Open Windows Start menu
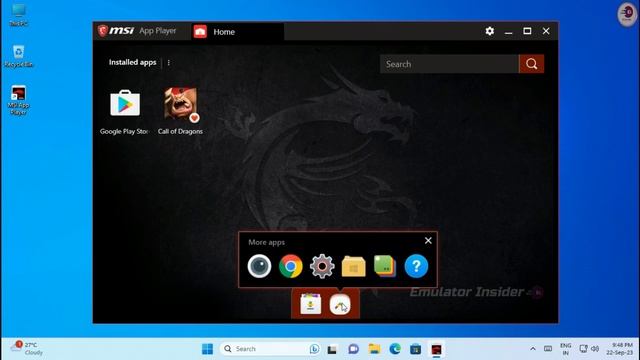Viewport: 640px width, 360px height. tap(207, 349)
